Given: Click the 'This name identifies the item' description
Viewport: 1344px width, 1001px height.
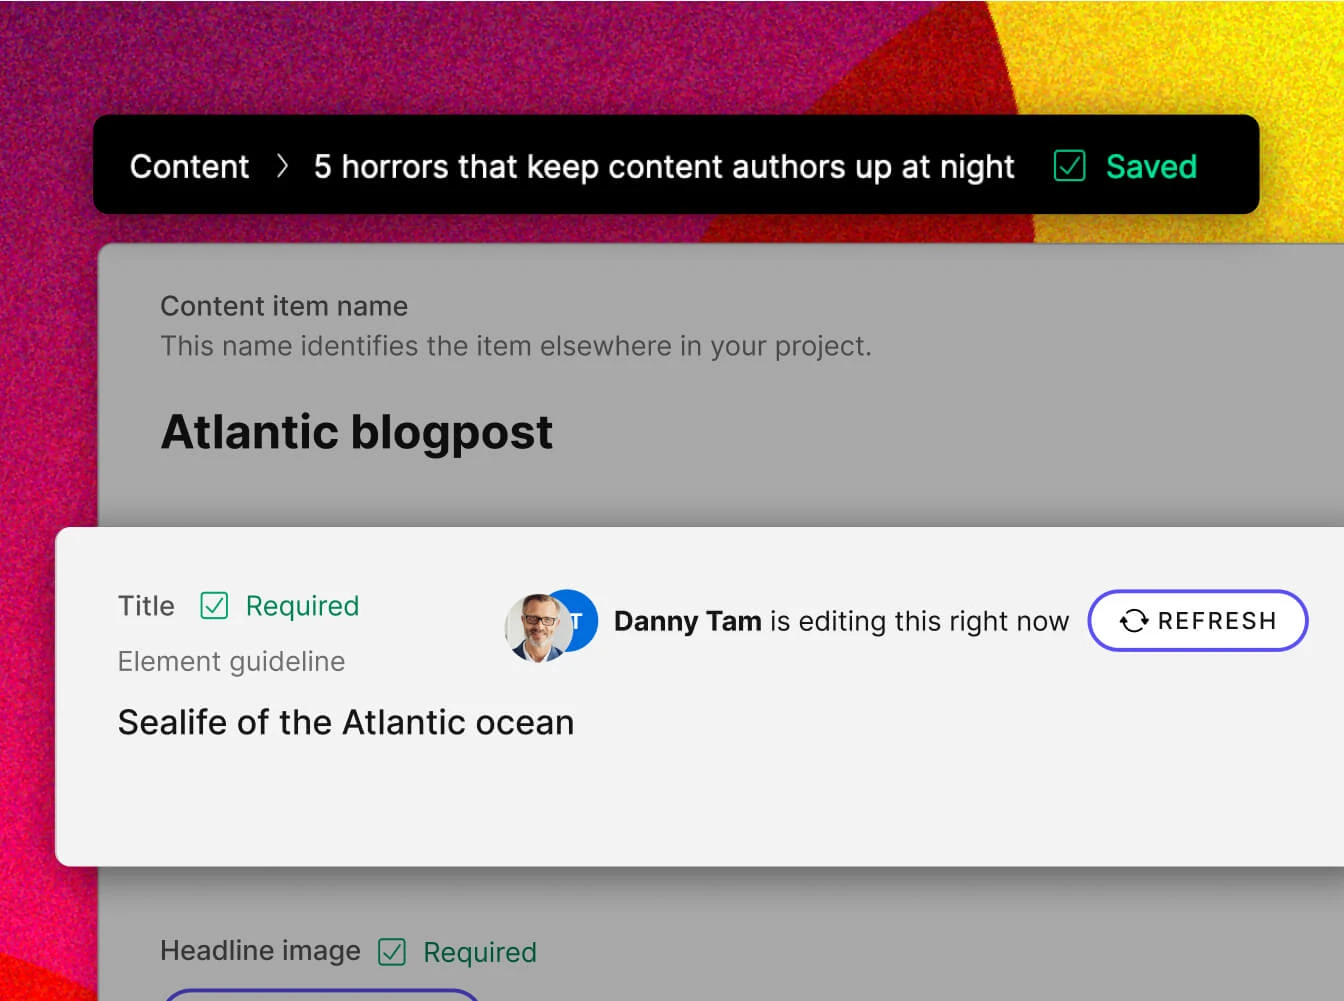Looking at the screenshot, I should 515,346.
